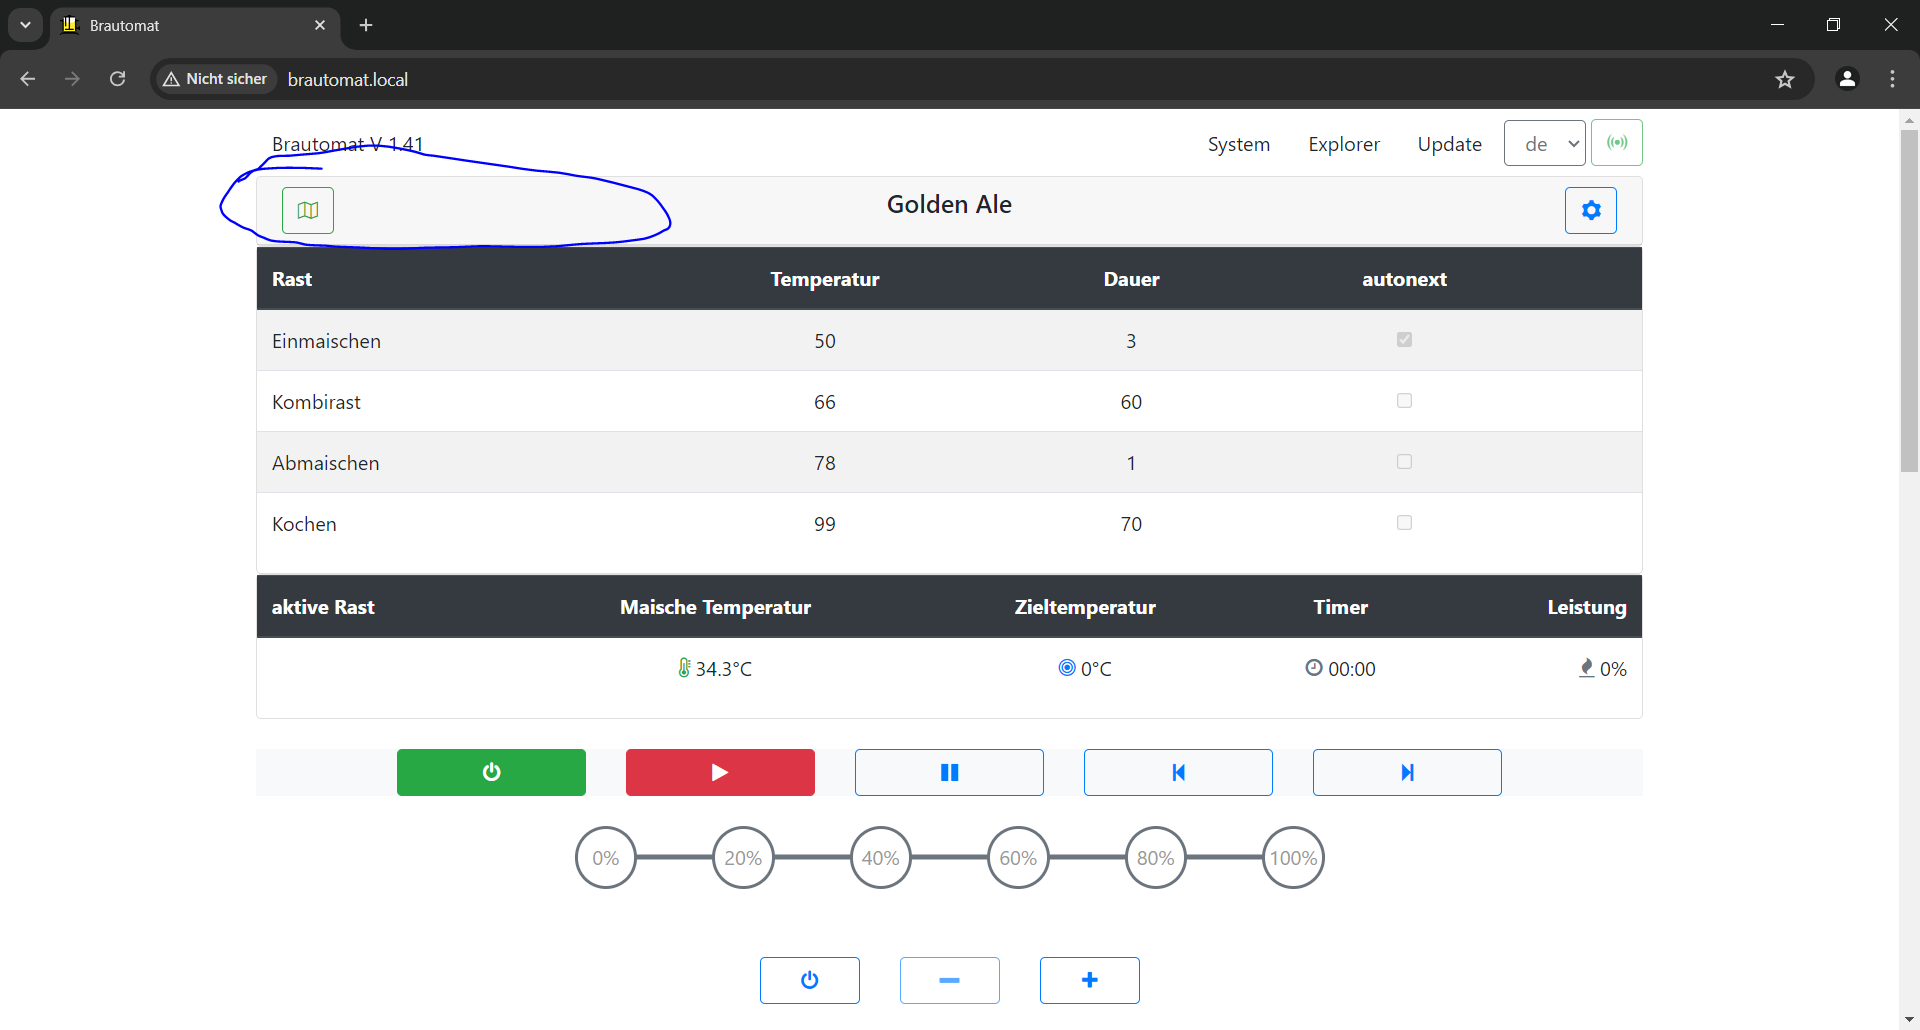Click the blue outlined power button
Viewport: 1920px width, 1030px height.
pyautogui.click(x=809, y=980)
